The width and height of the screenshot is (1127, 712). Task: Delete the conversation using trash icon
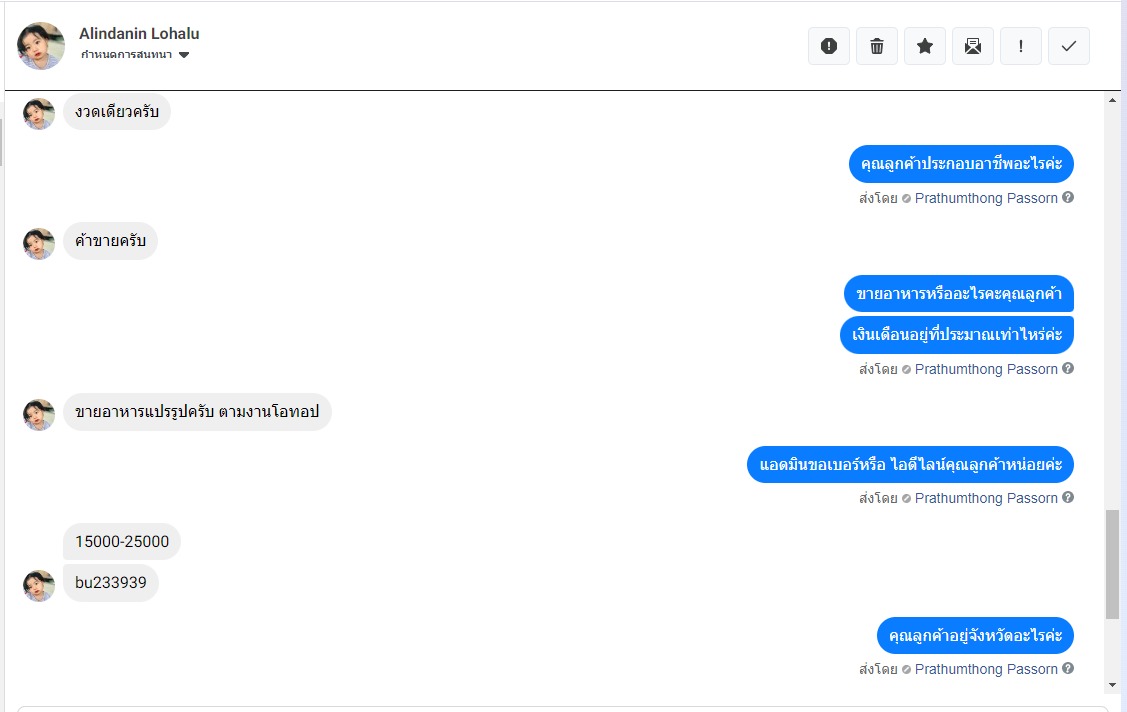(x=877, y=46)
